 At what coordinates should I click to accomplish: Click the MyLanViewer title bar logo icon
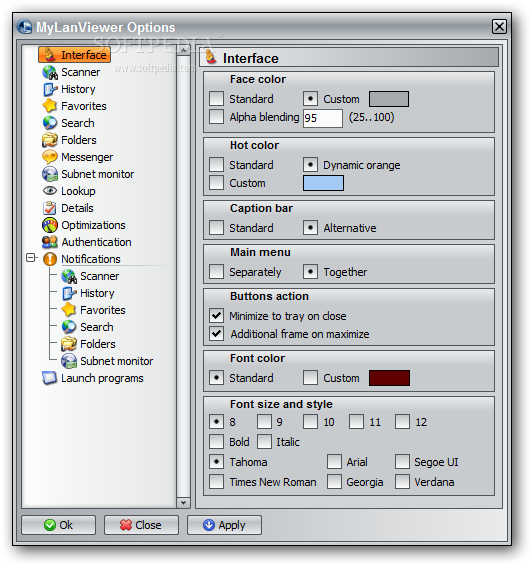(25, 27)
